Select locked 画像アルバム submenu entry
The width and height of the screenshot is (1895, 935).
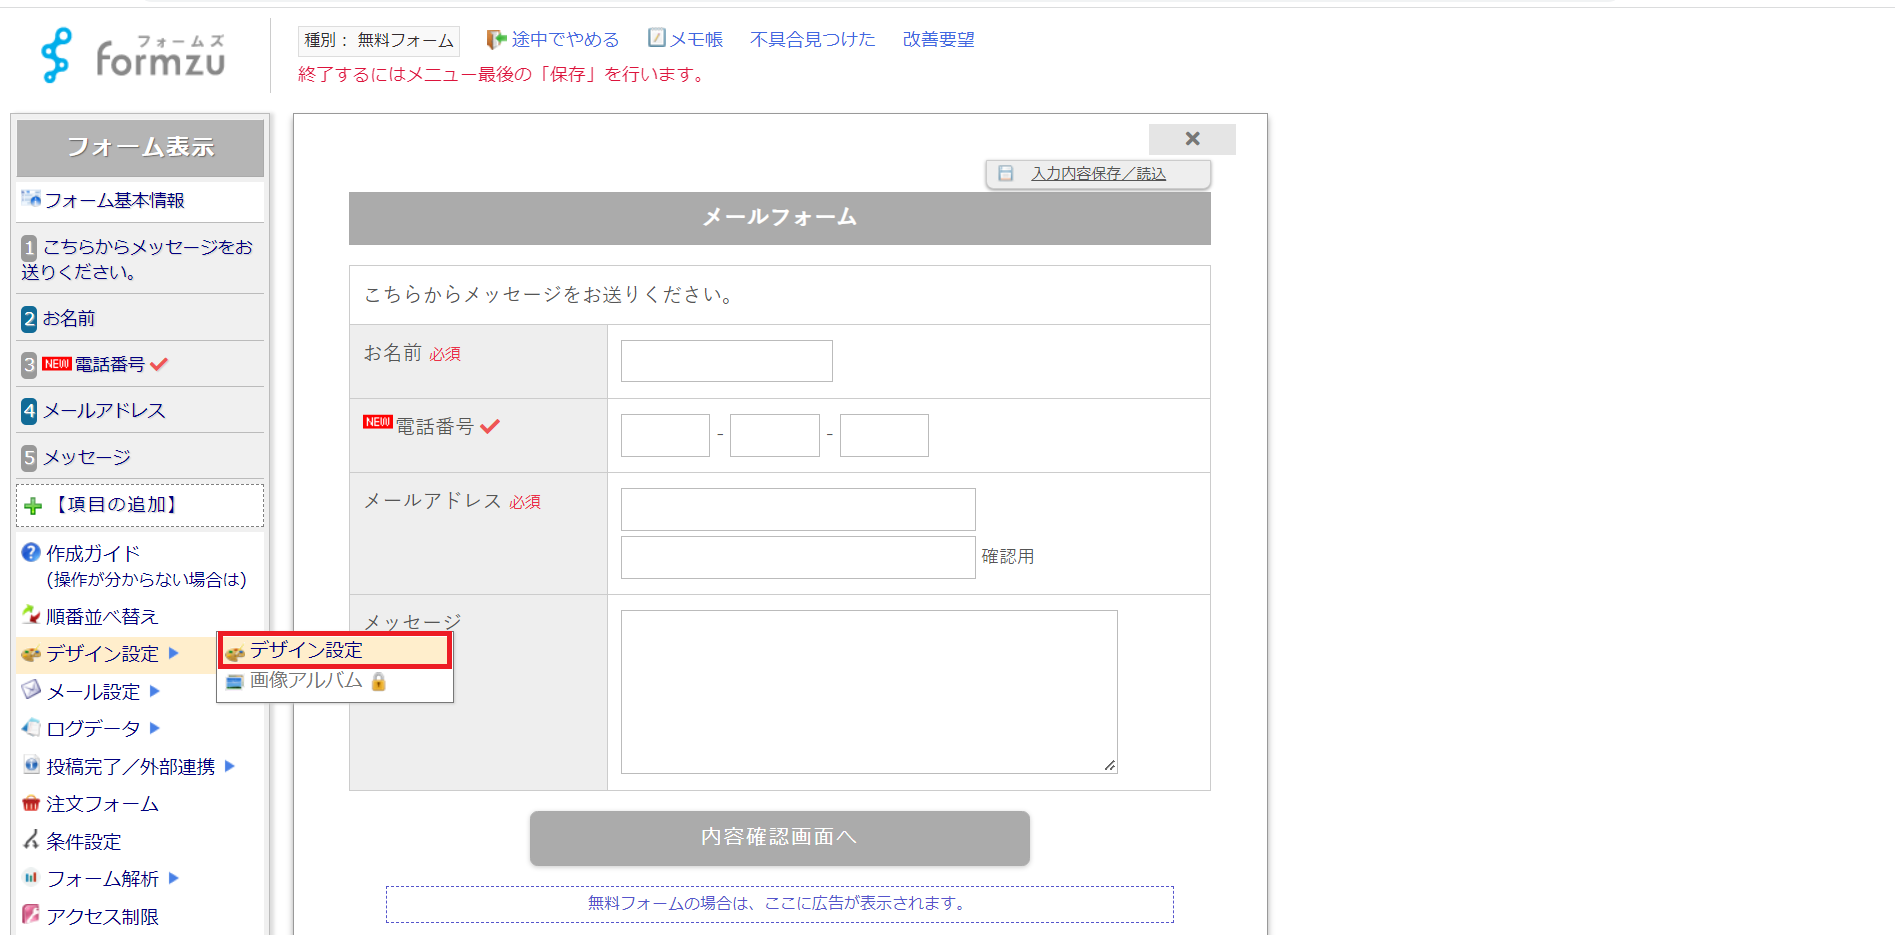pos(306,681)
